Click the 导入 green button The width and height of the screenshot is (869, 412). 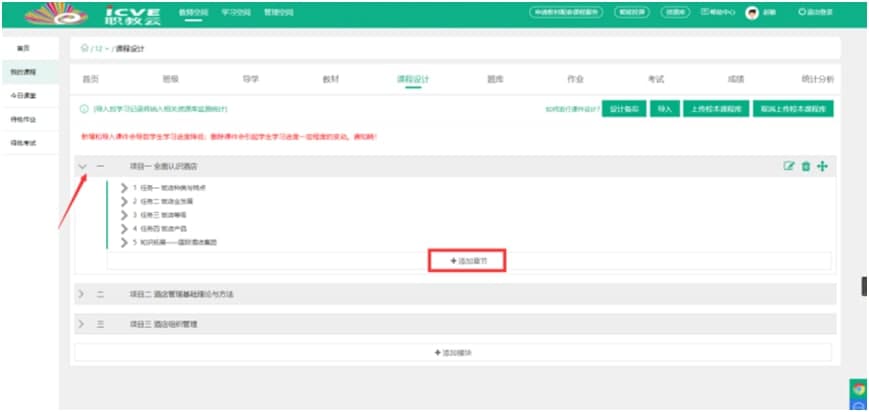(x=664, y=109)
